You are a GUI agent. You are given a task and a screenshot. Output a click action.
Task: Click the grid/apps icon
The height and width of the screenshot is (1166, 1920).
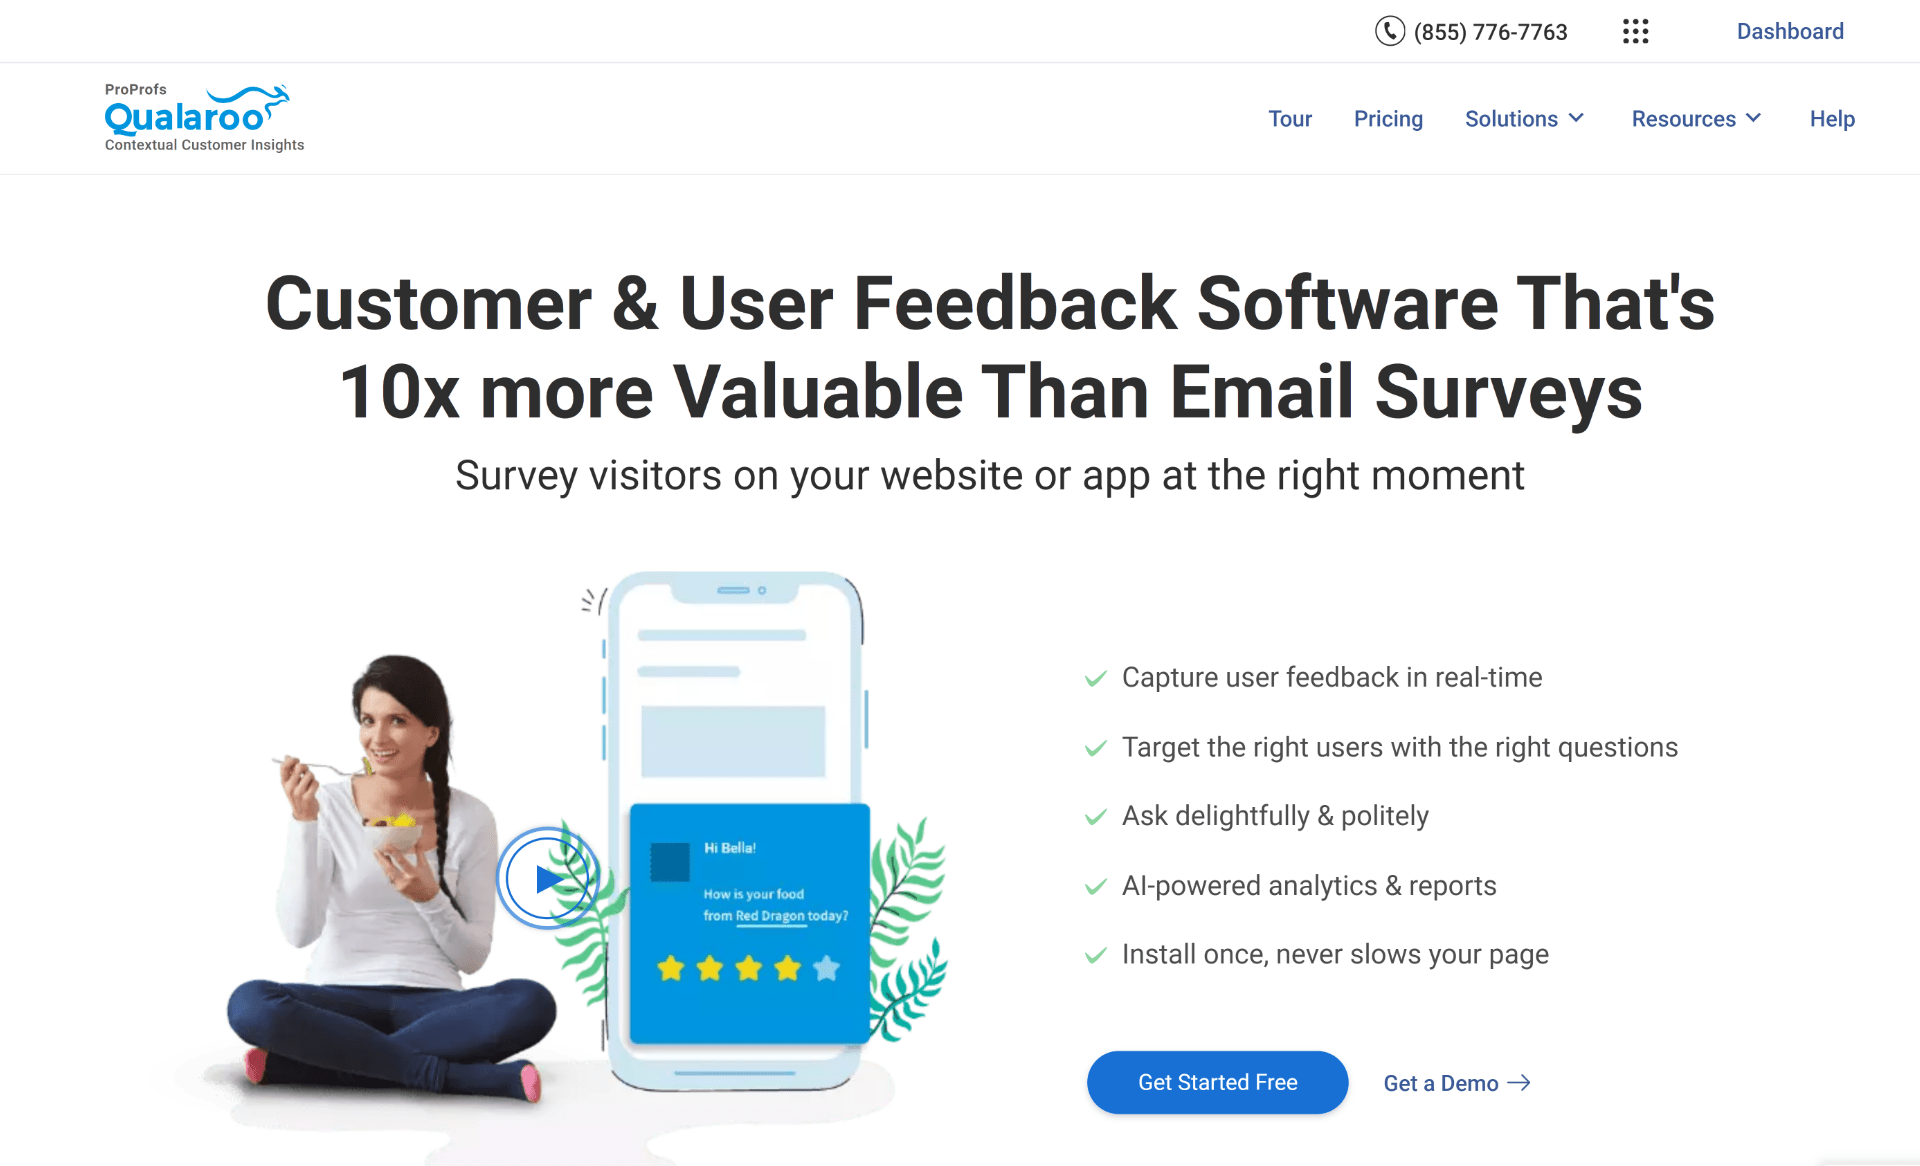[1633, 30]
